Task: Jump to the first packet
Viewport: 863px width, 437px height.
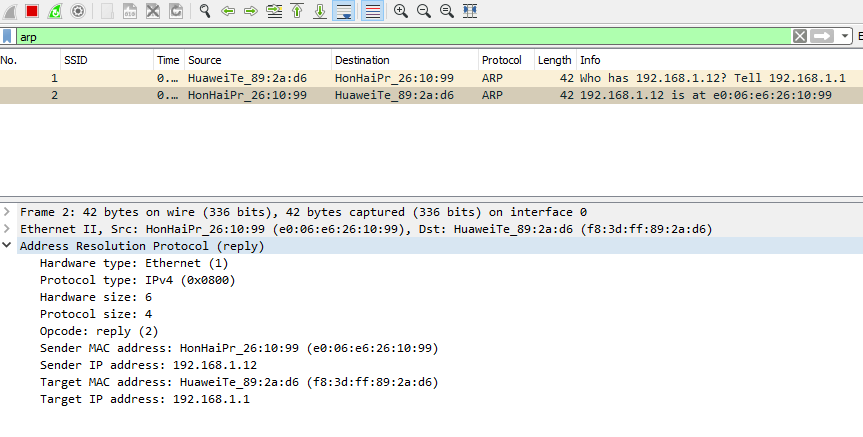Action: tap(297, 11)
